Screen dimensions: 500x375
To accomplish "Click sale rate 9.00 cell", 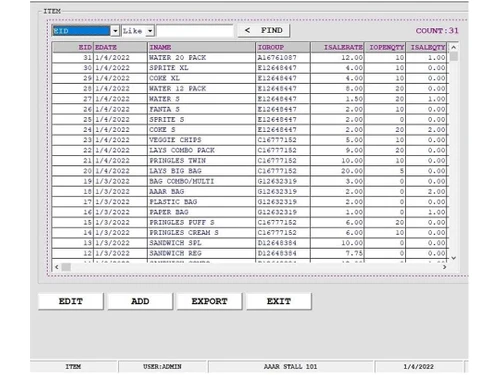I will click(x=337, y=150).
